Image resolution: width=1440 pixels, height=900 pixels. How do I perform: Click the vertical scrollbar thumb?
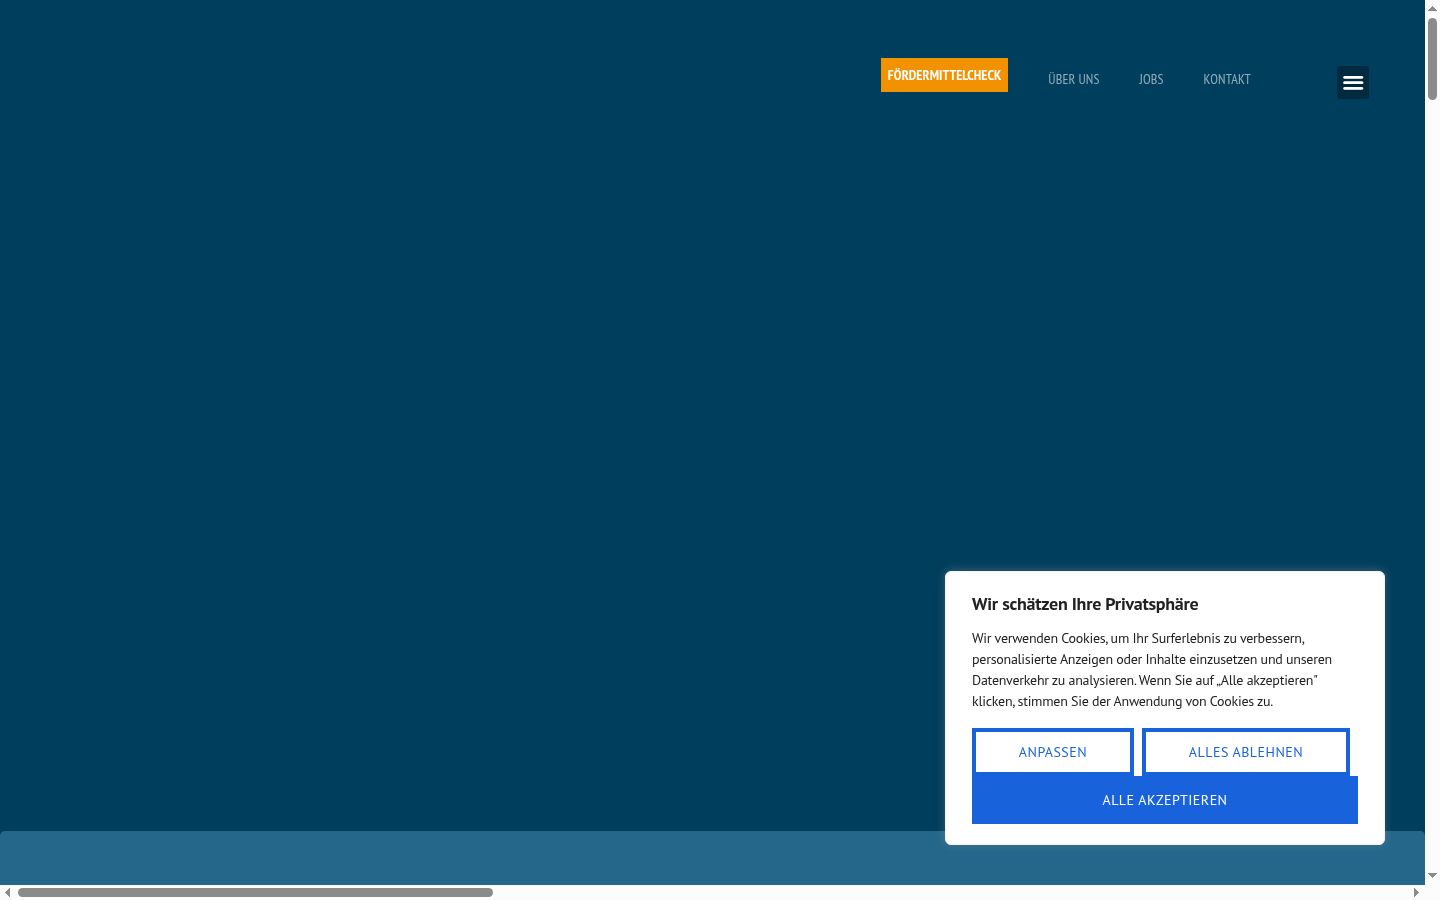[x=1432, y=58]
